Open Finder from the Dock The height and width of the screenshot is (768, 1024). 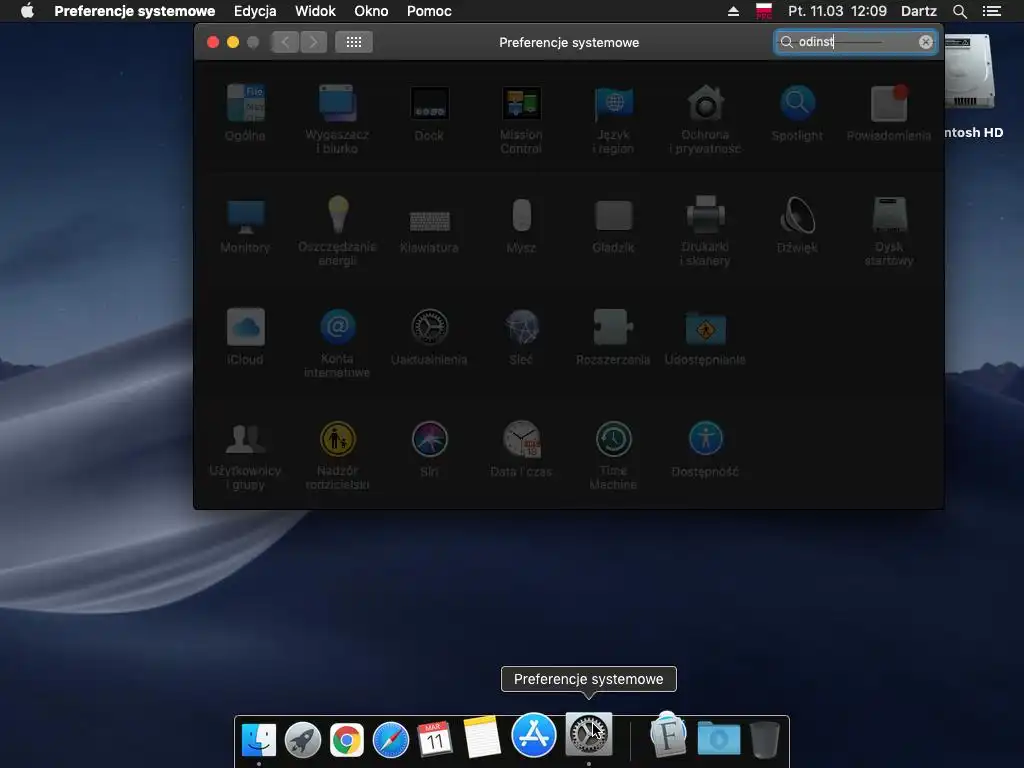(259, 740)
